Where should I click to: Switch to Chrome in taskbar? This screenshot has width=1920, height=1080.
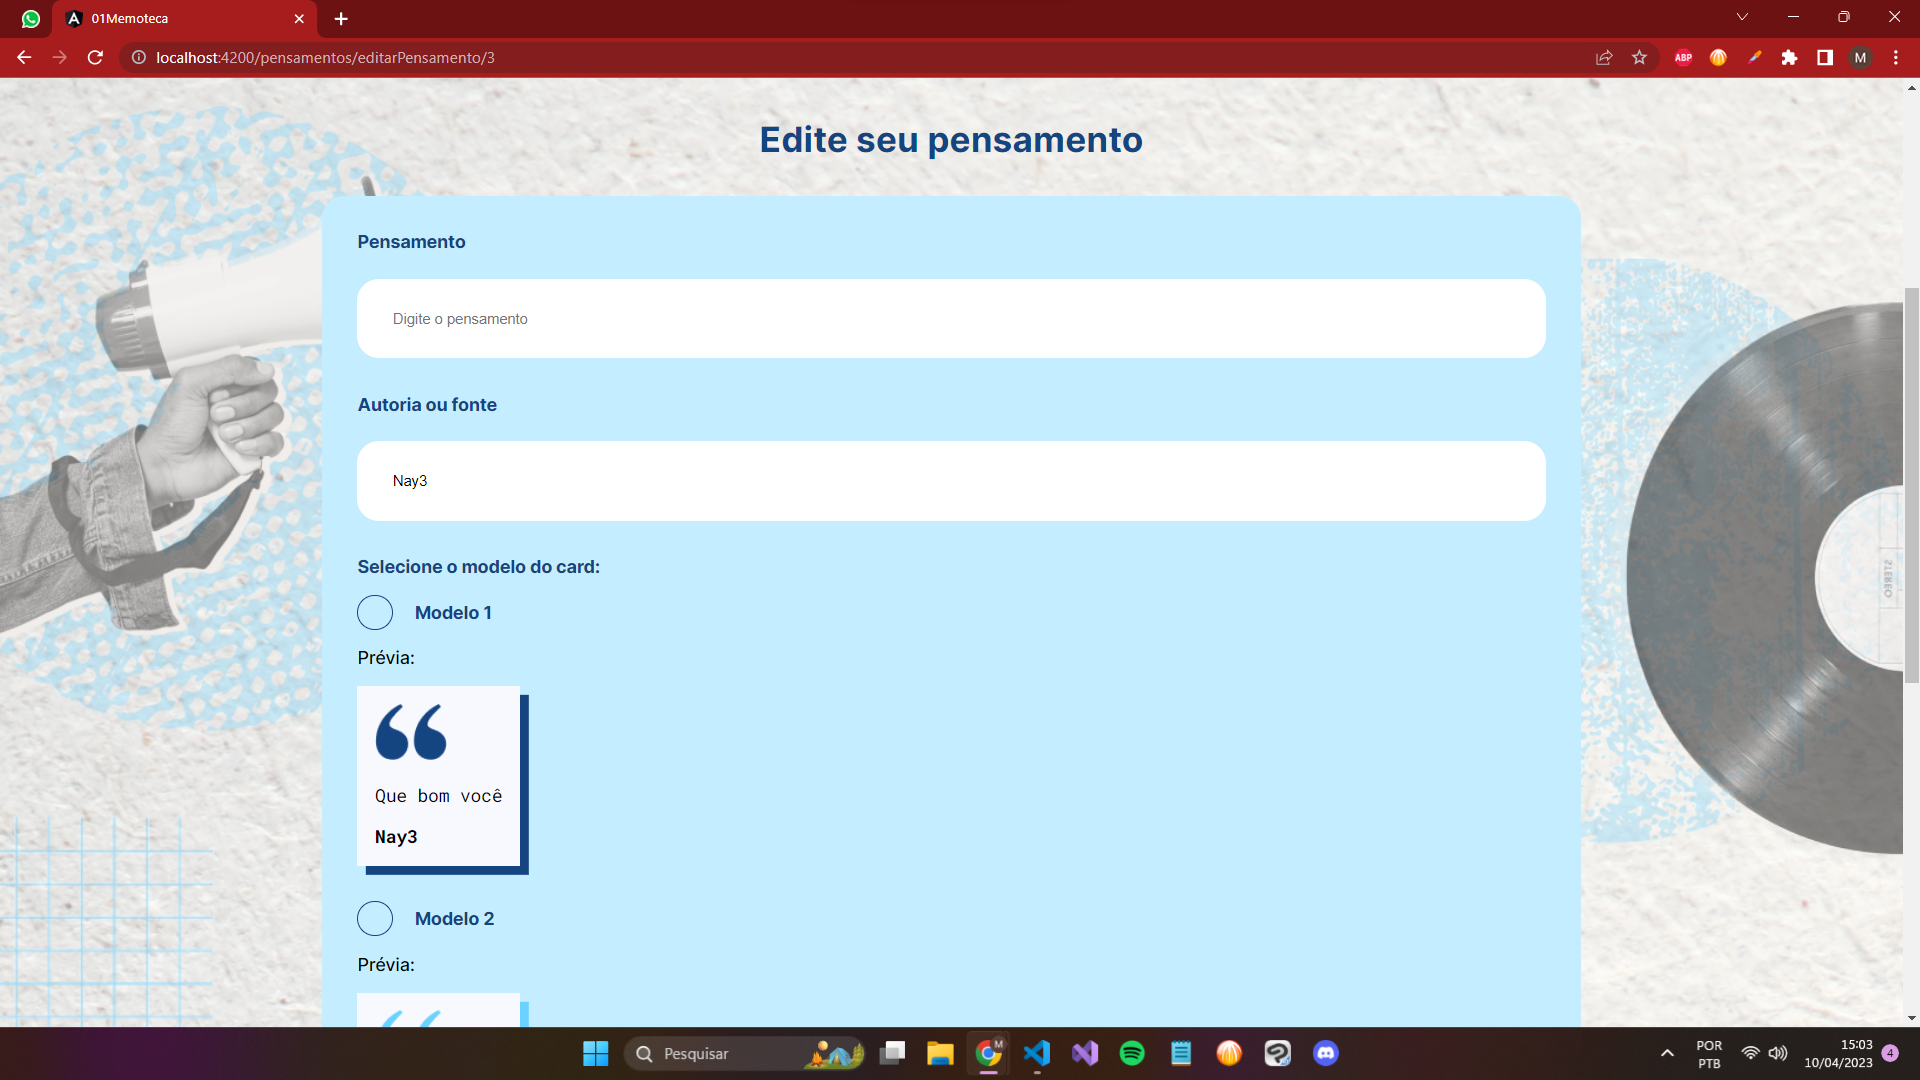click(988, 1053)
